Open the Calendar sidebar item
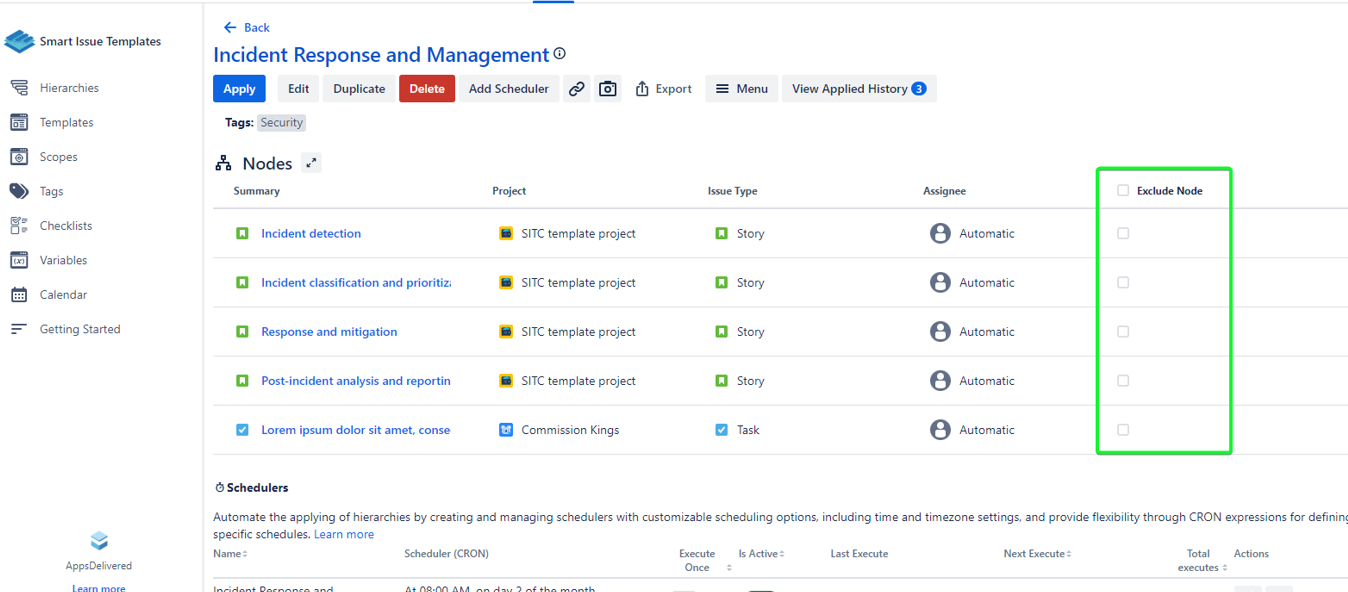1348x592 pixels. 63,295
